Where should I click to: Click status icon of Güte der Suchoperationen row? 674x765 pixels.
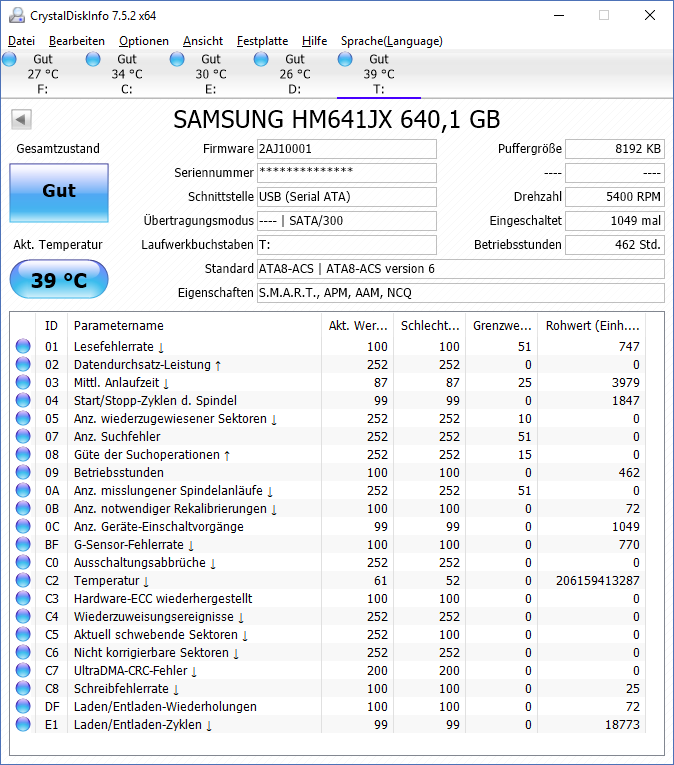pos(23,454)
